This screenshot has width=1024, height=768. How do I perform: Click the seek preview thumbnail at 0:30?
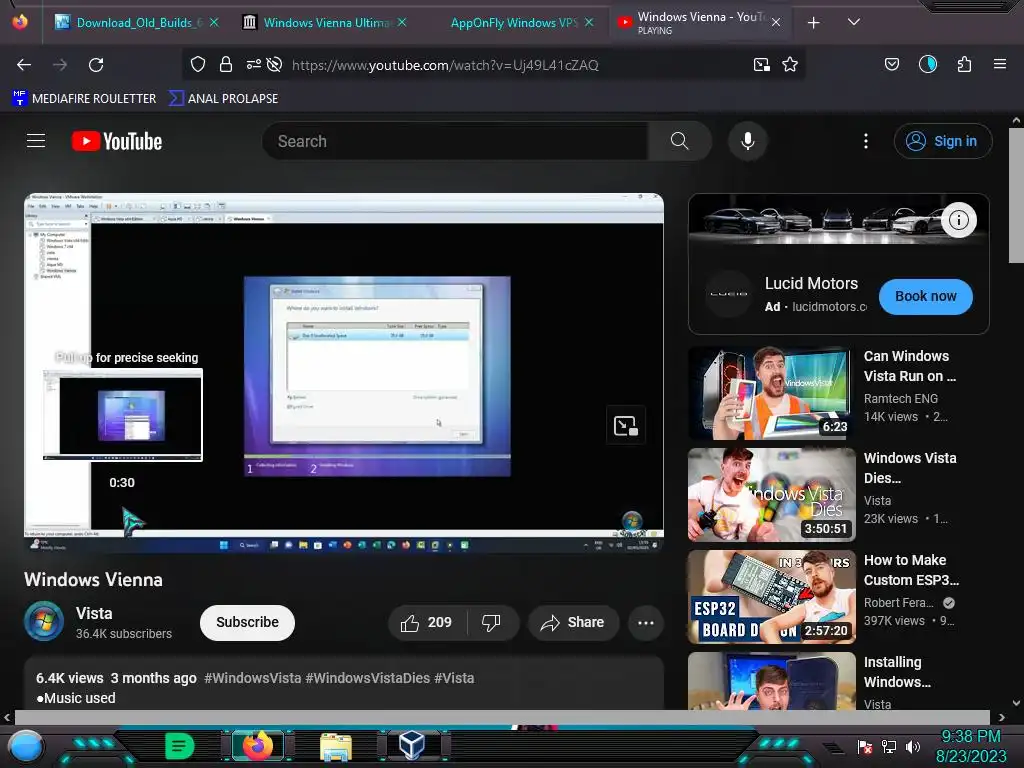click(x=123, y=415)
